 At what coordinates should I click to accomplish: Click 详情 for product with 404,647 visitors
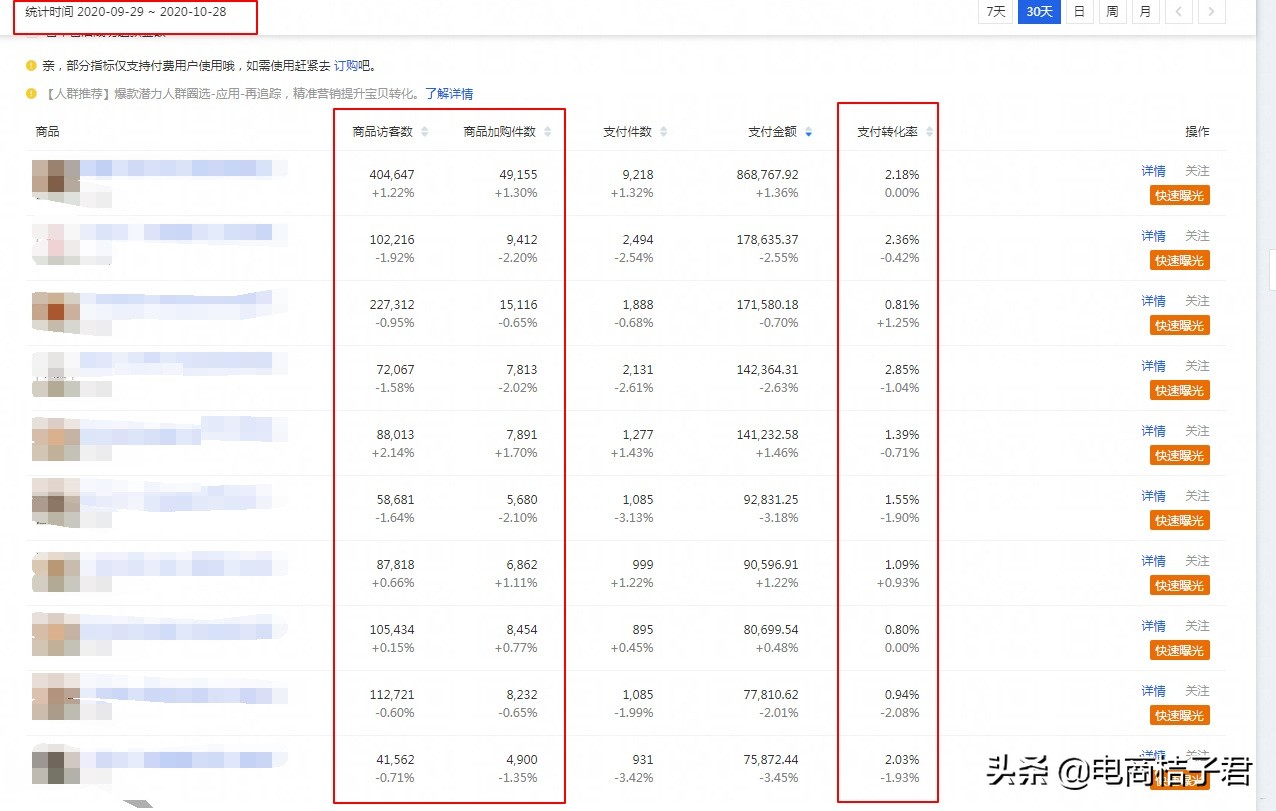1153,171
